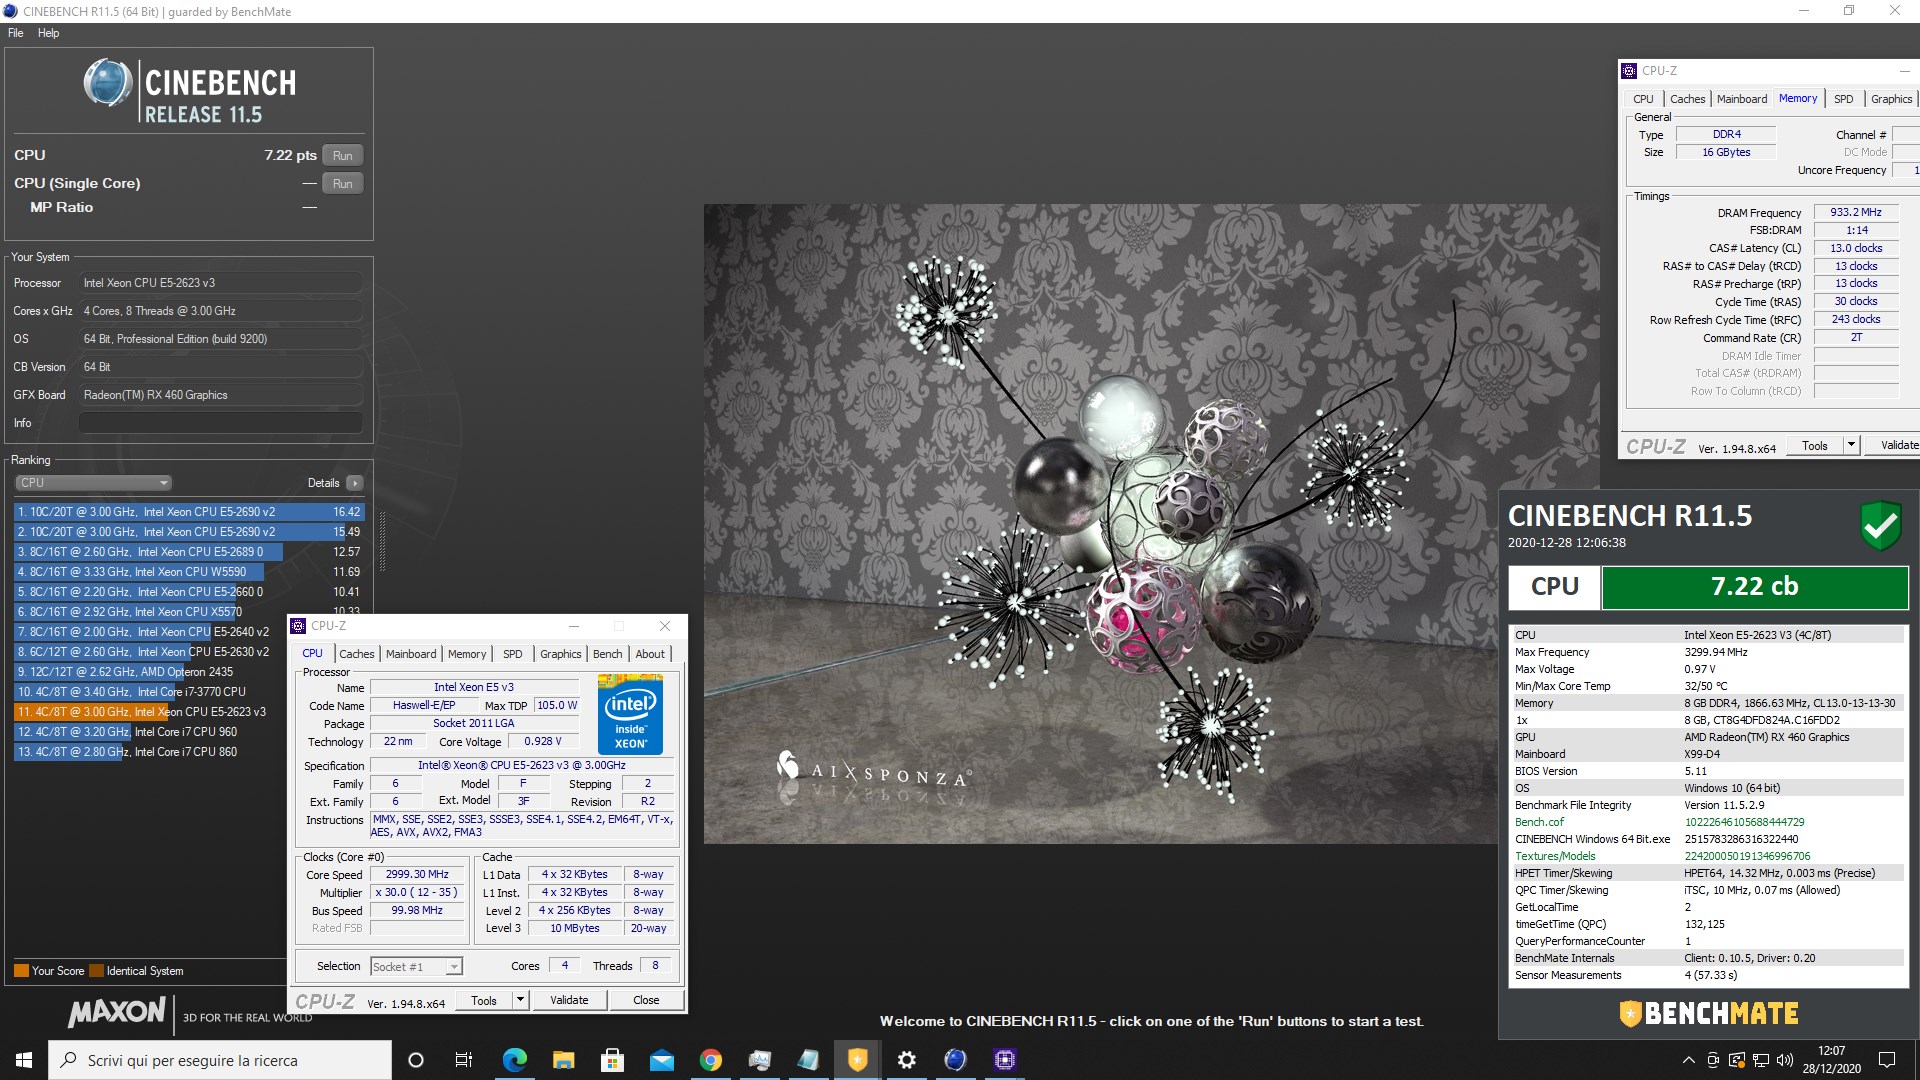
Task: Select ranking row Xeon W5590
Action: tap(189, 572)
